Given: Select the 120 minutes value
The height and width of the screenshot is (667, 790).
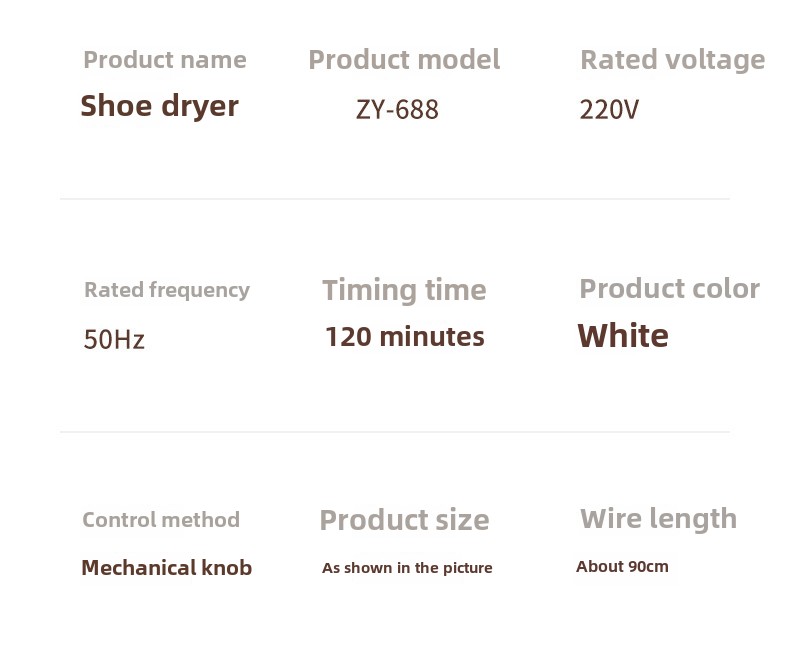Looking at the screenshot, I should [405, 337].
